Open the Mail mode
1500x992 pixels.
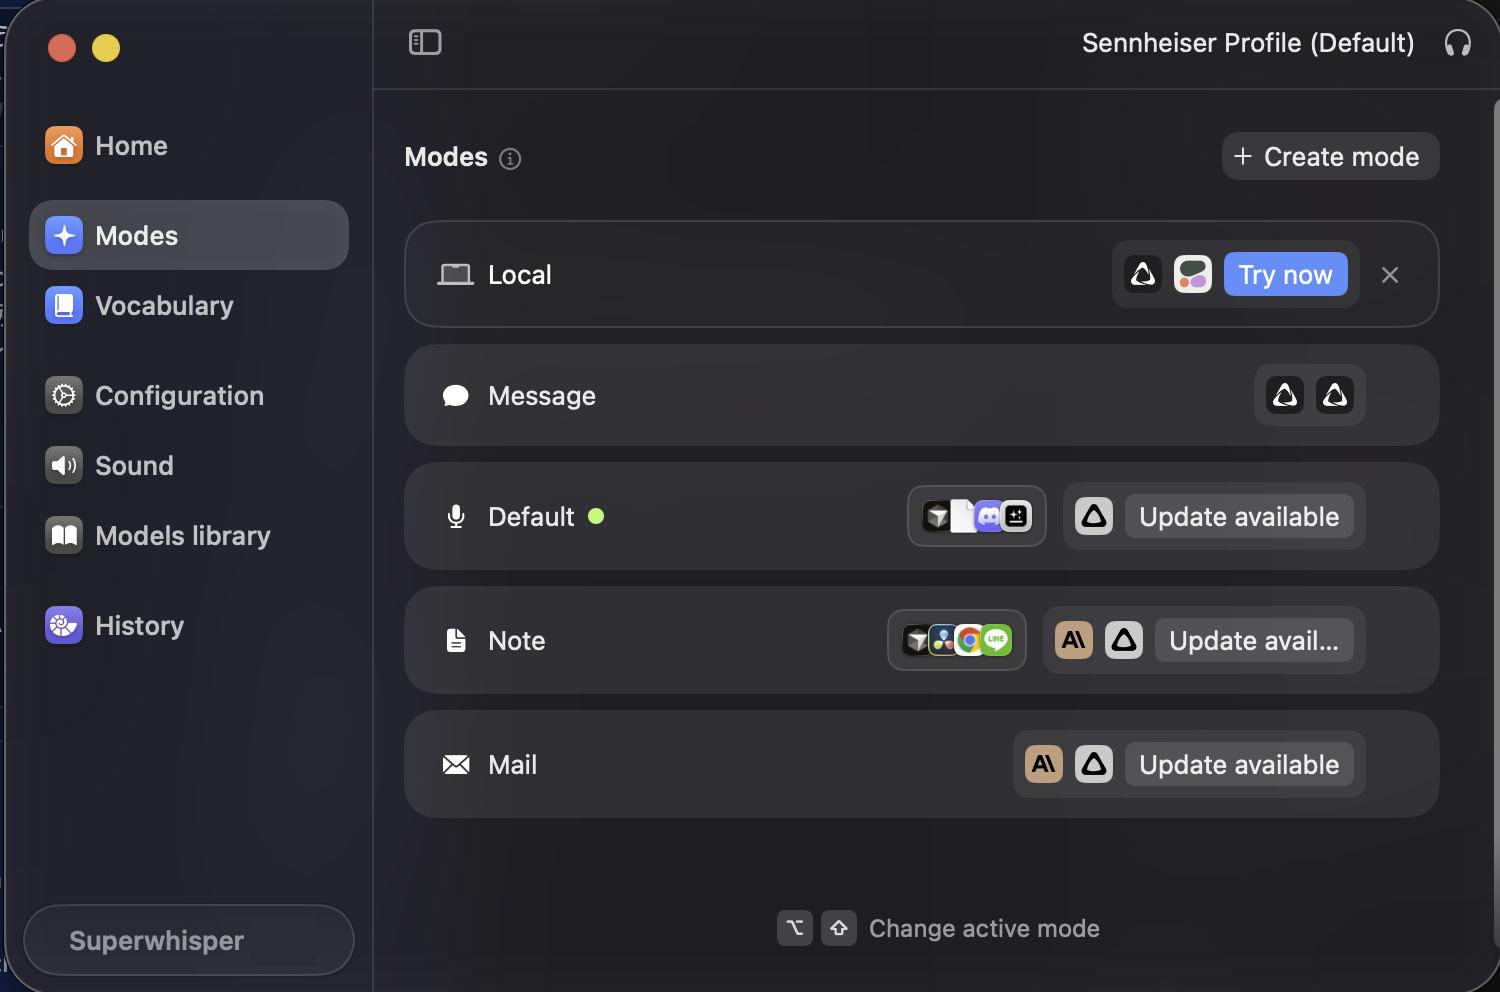(921, 764)
